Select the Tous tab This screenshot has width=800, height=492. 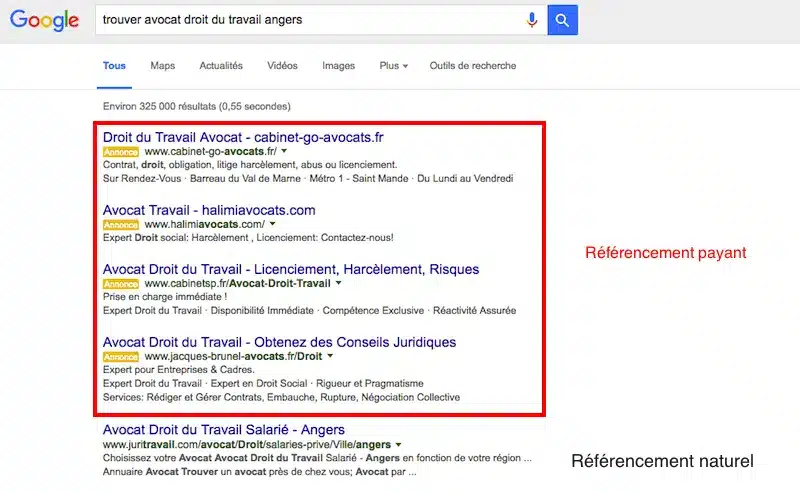coord(114,66)
